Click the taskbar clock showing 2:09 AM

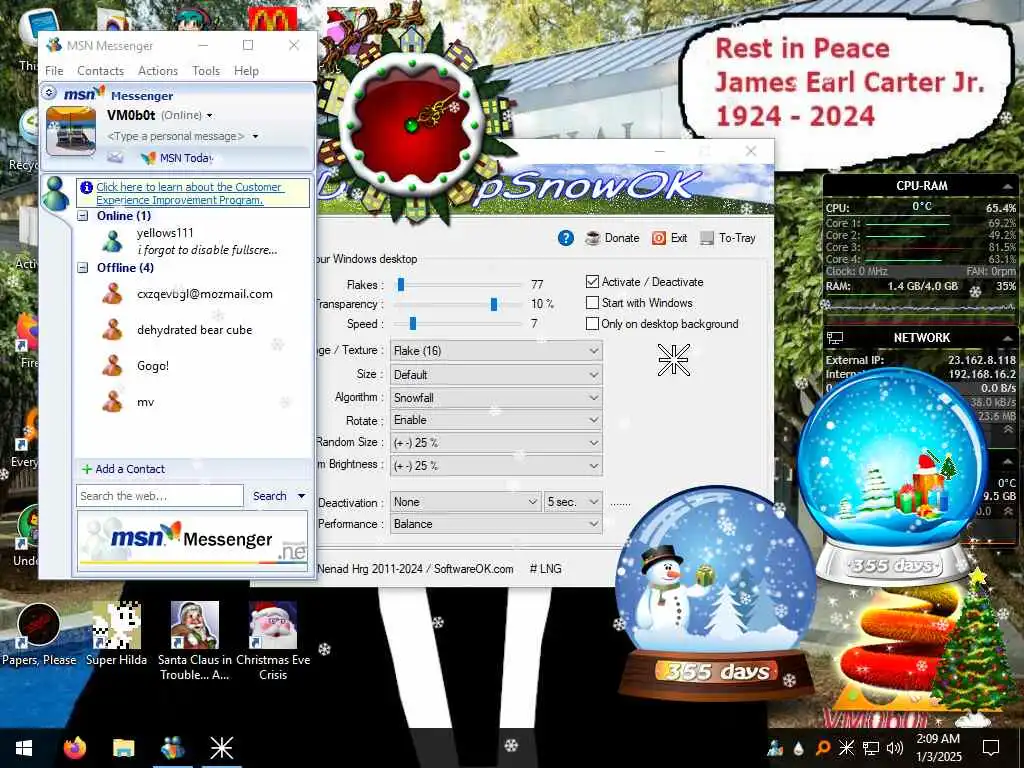939,748
